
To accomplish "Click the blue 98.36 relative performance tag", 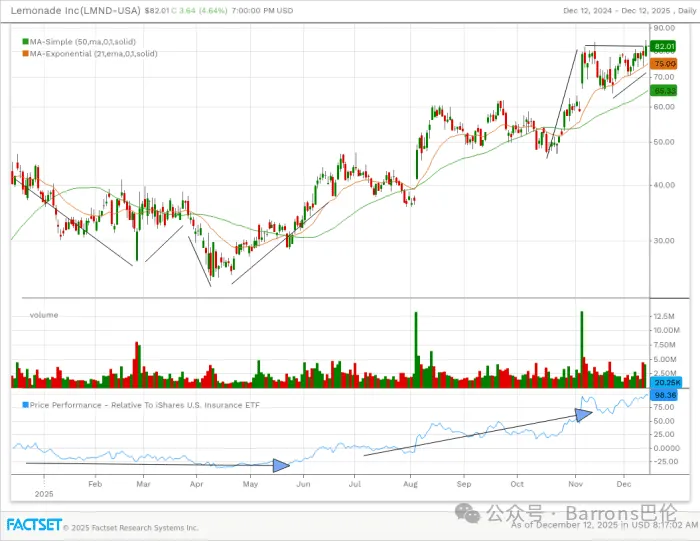I will tap(664, 395).
